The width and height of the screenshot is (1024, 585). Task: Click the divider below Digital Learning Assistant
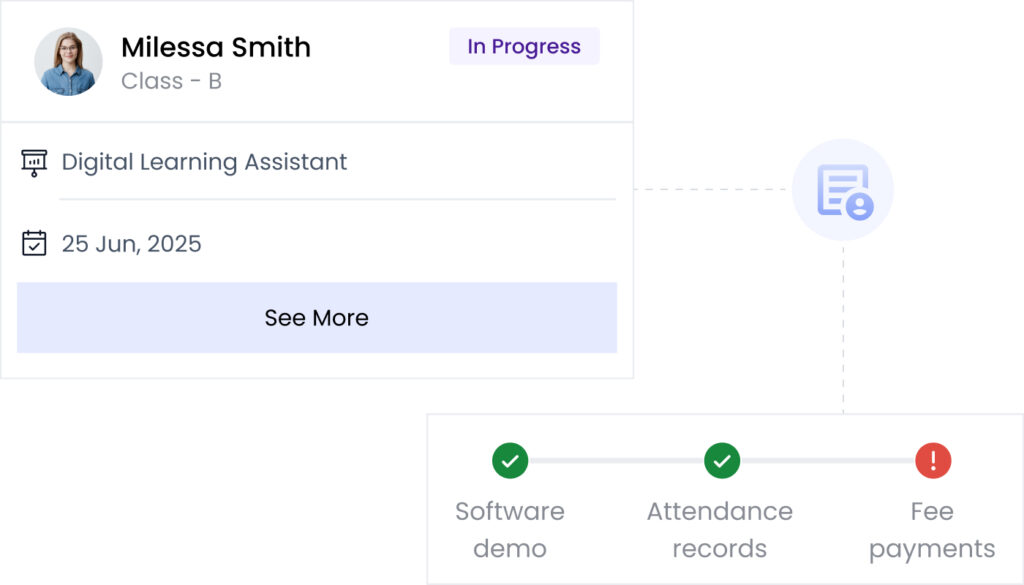tap(337, 199)
